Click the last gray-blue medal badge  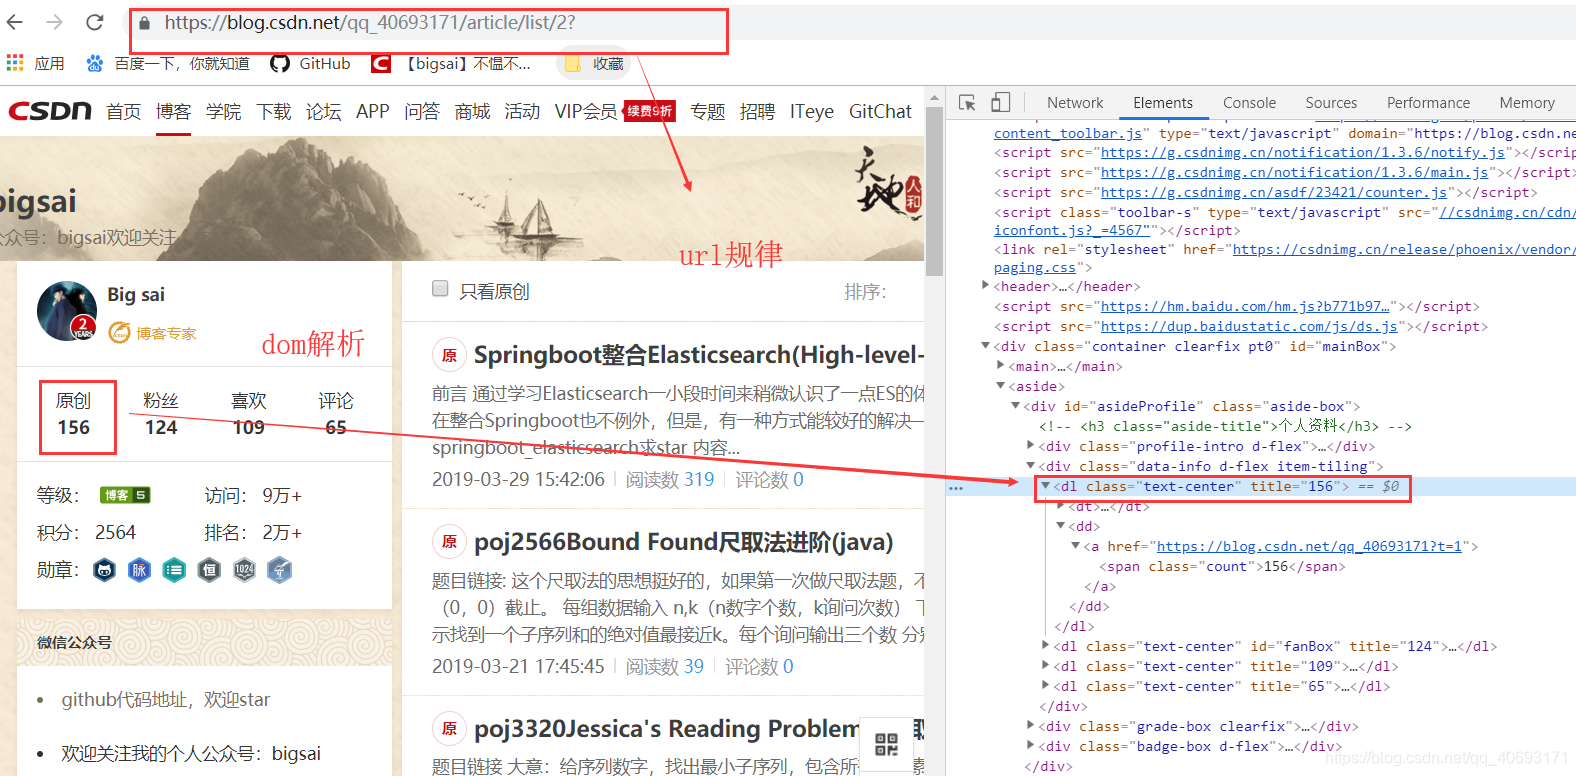click(x=279, y=570)
